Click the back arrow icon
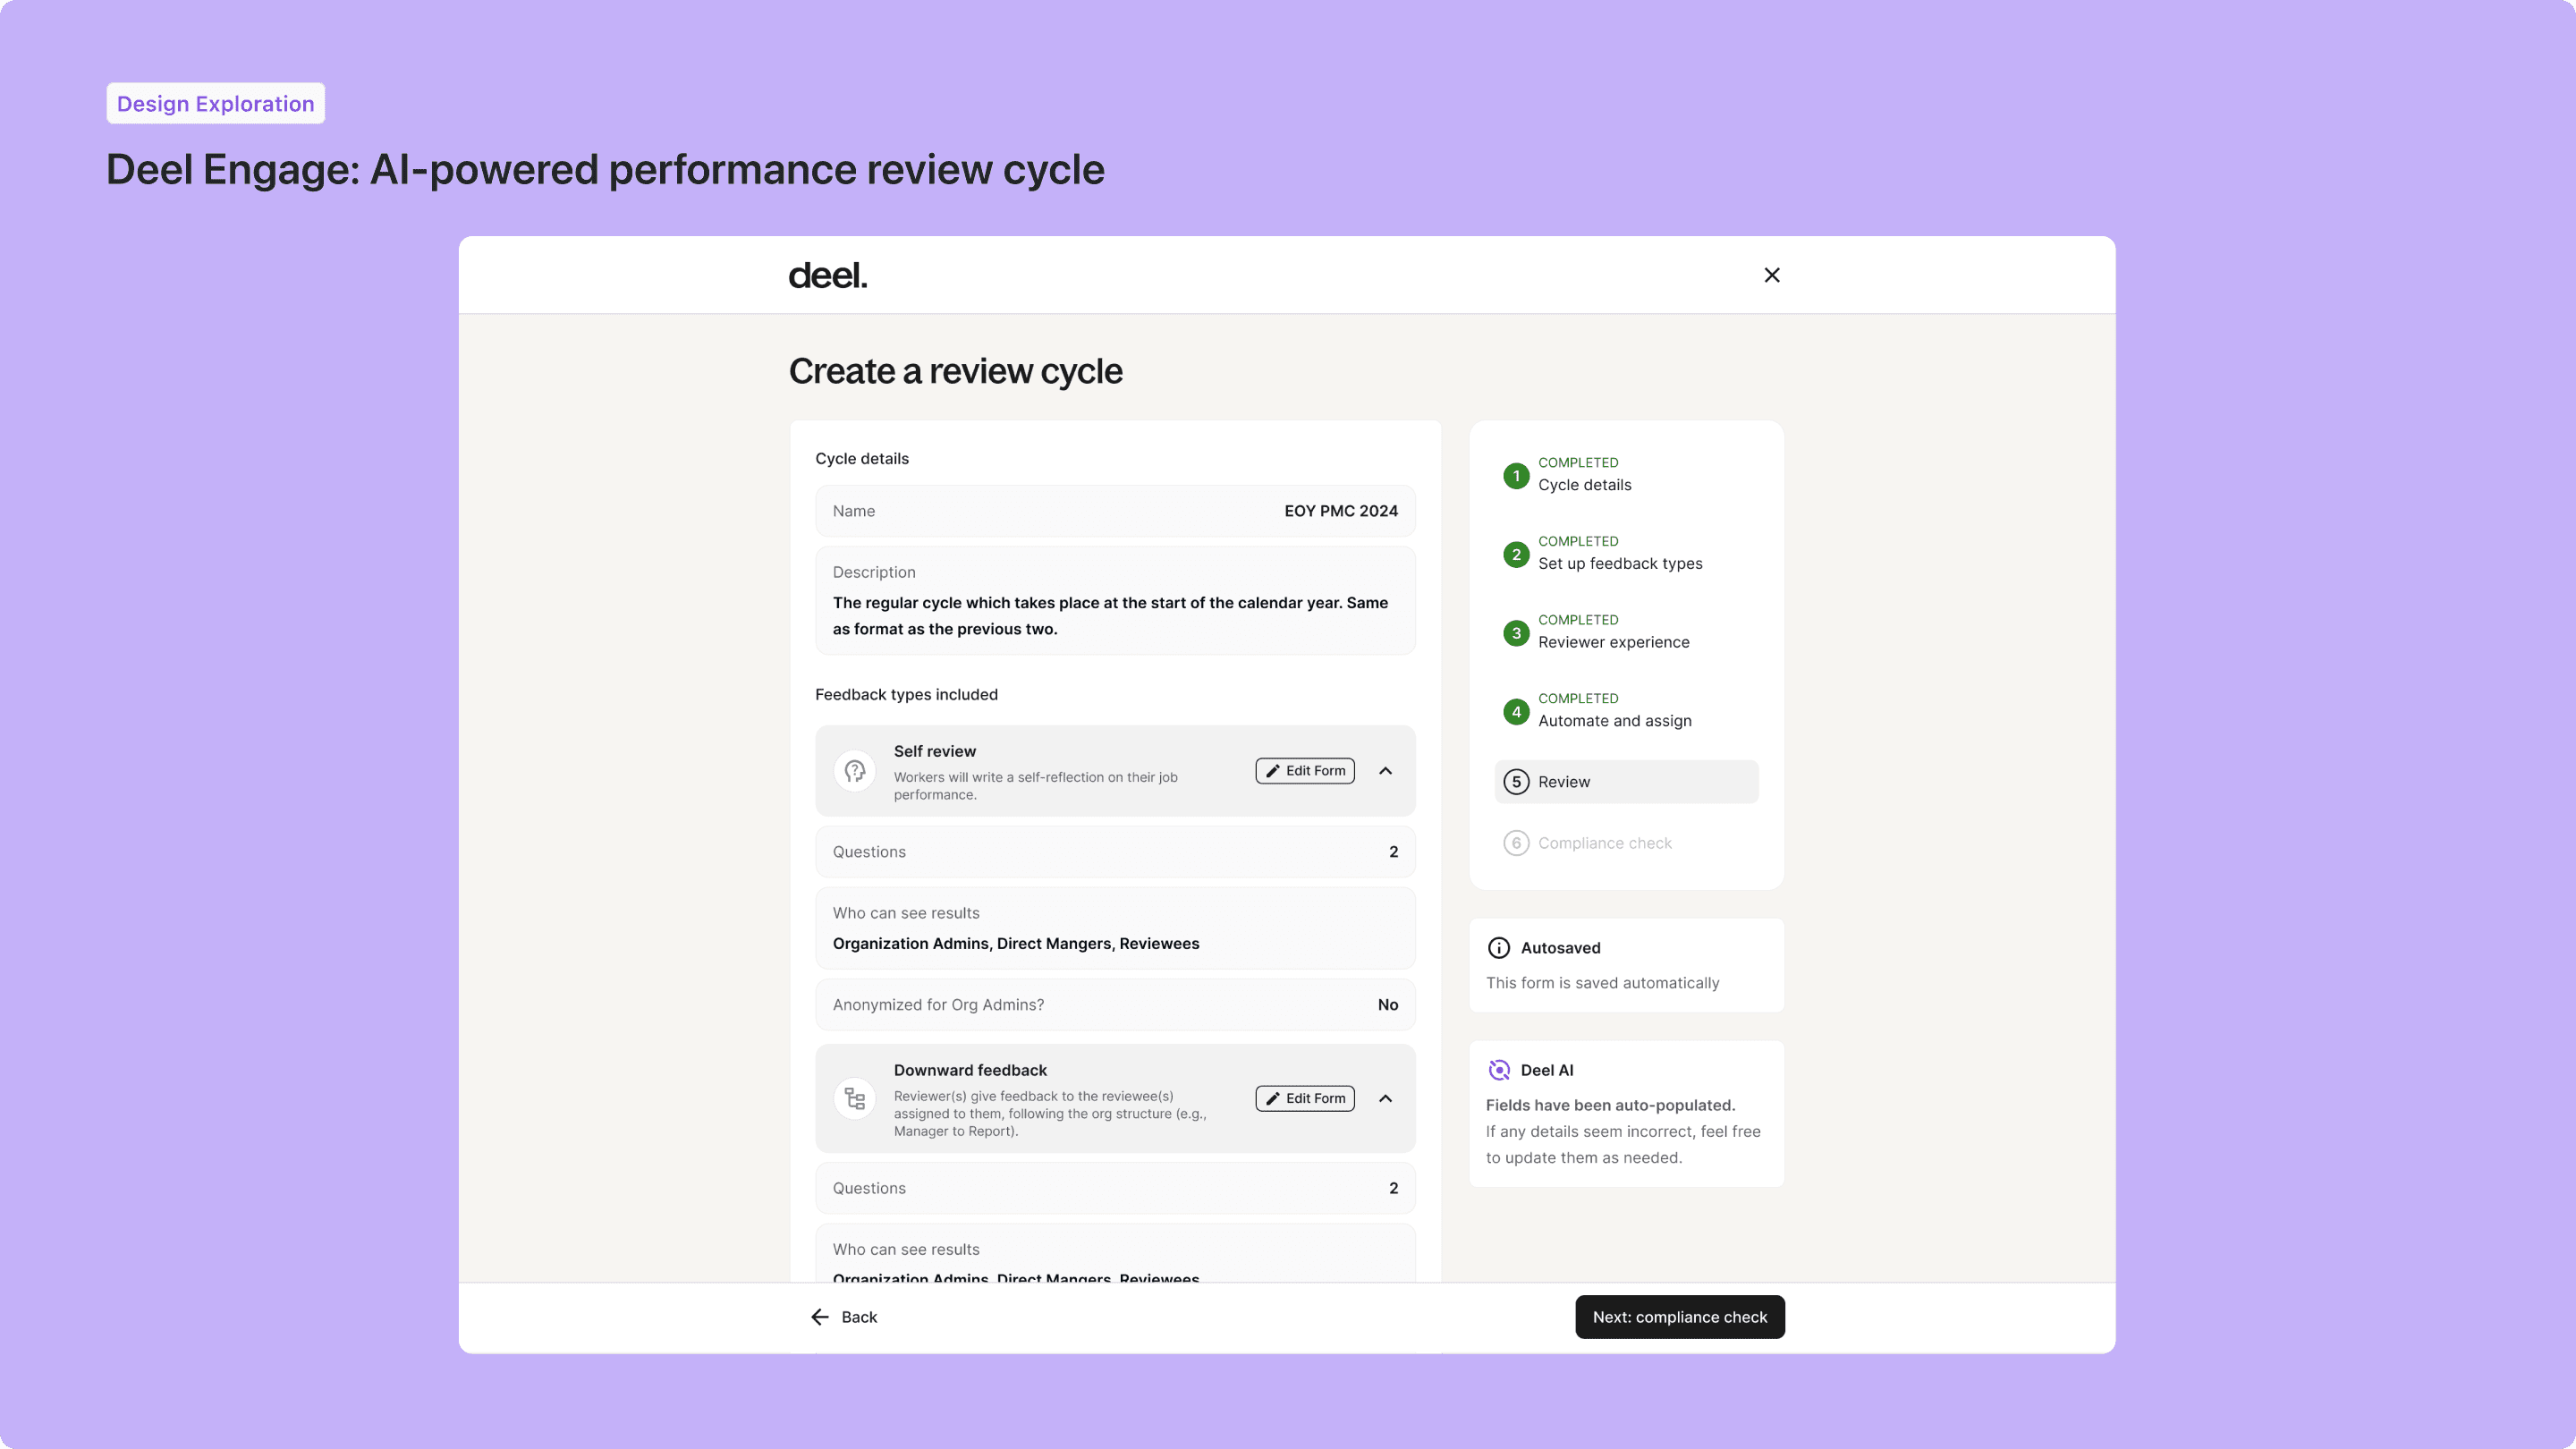 coord(820,1316)
